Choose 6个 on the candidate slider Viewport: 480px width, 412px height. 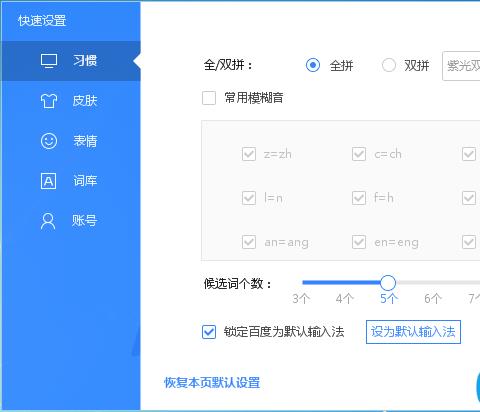tap(433, 299)
